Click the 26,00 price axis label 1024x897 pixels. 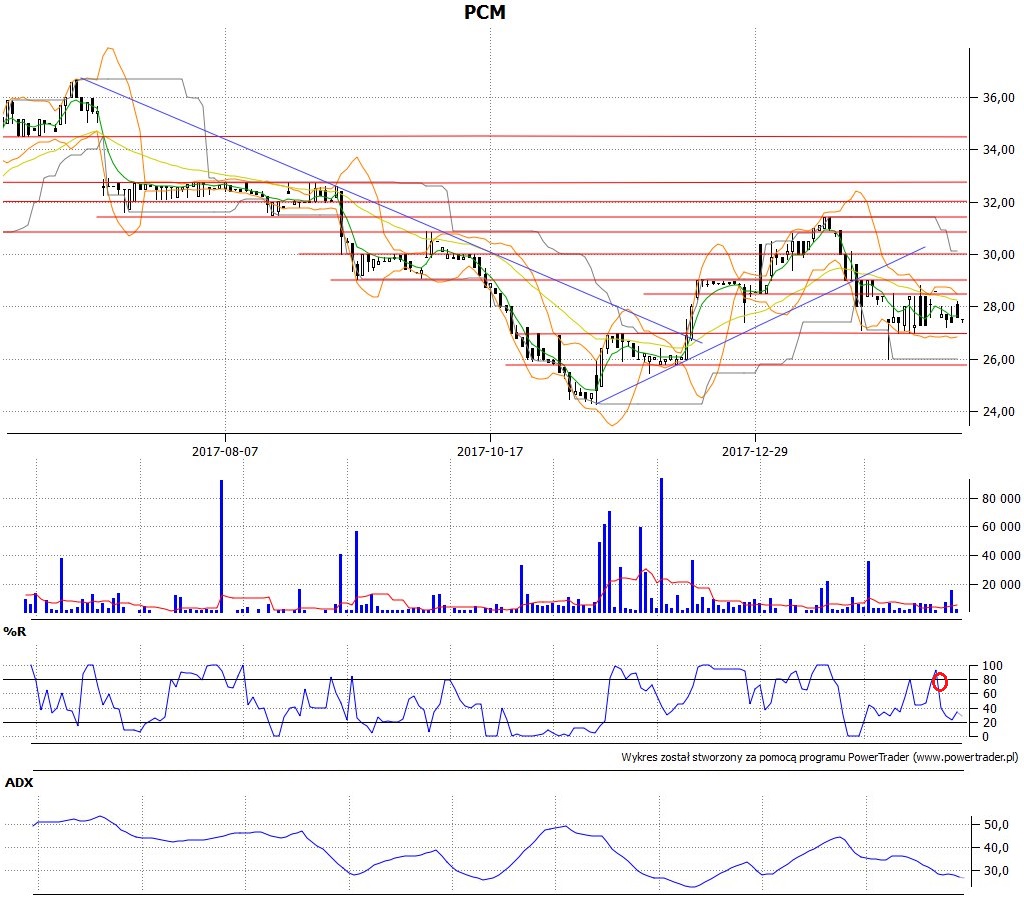(x=999, y=359)
